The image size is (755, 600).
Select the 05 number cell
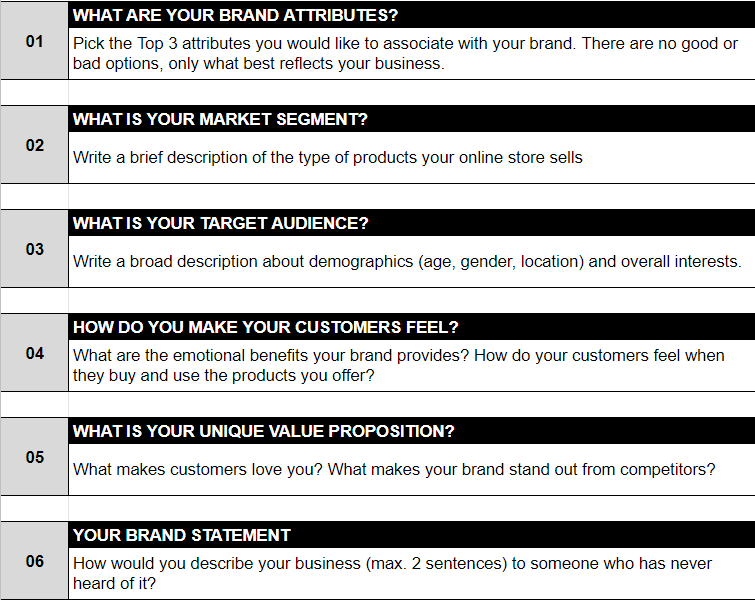34,457
